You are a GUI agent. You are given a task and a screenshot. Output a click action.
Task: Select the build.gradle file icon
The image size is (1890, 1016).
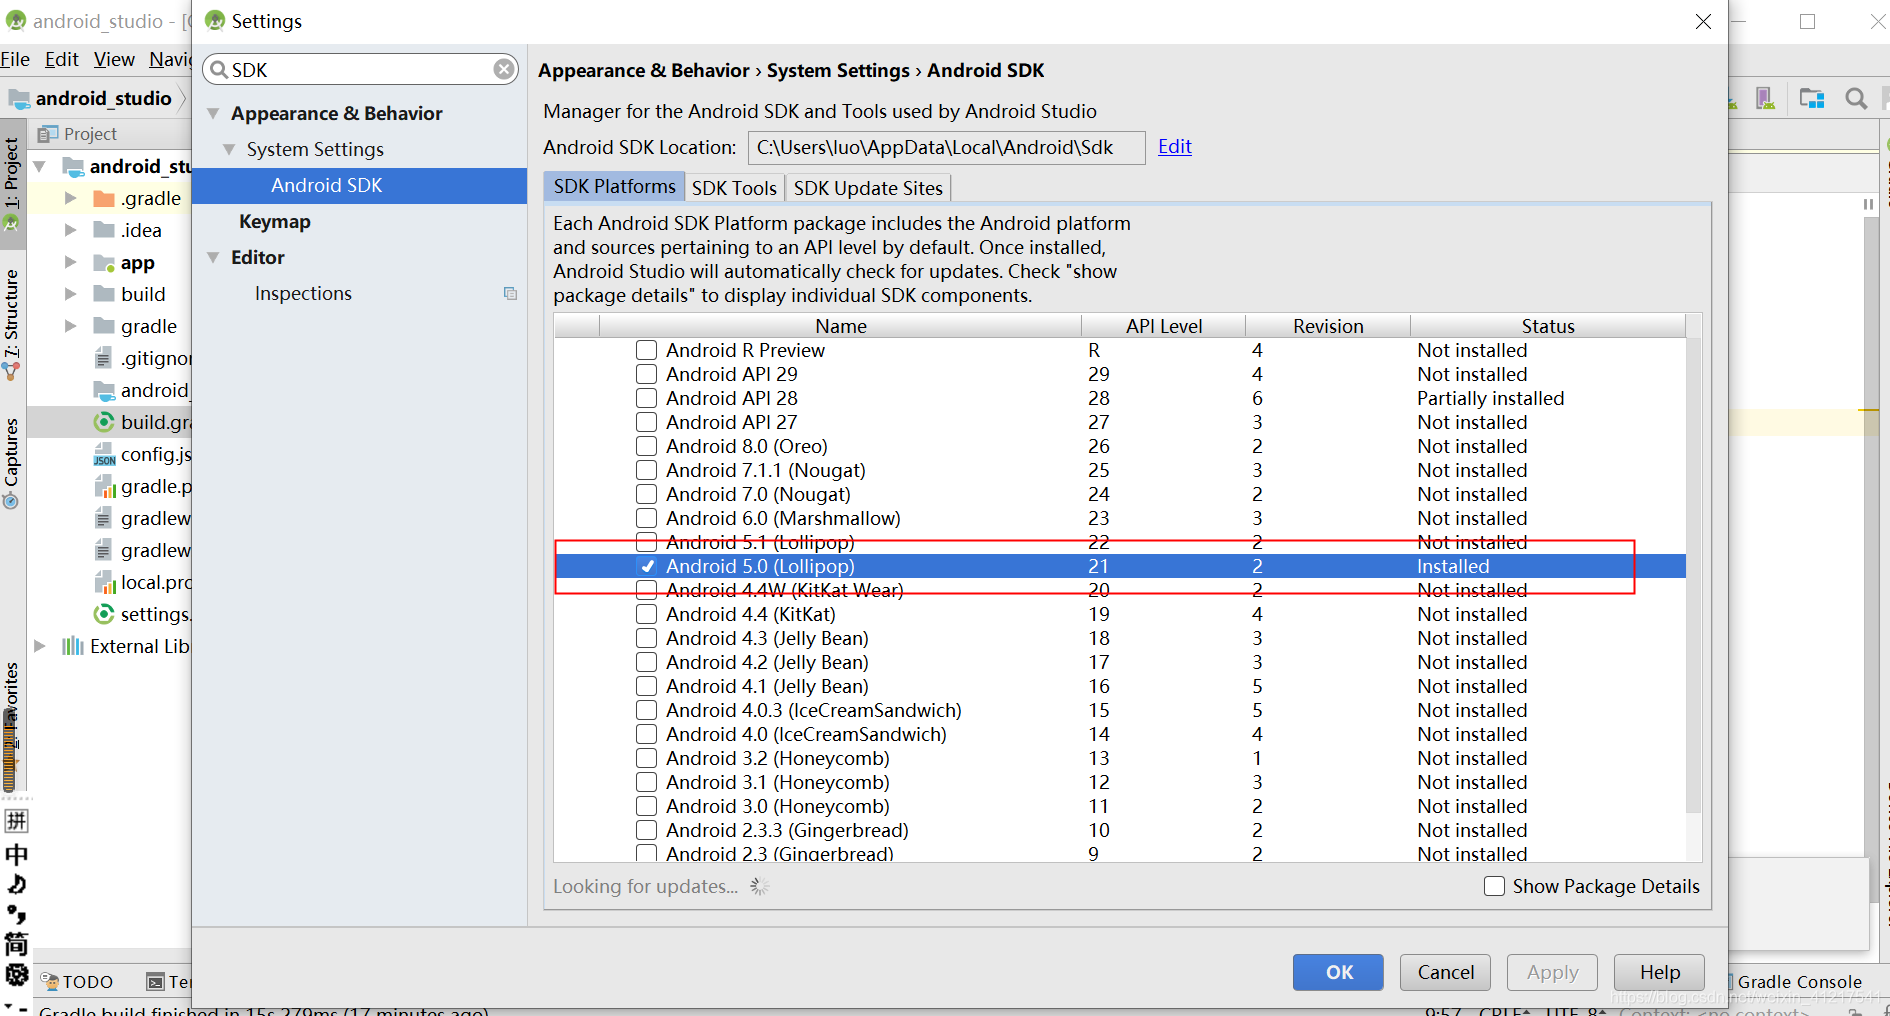pos(104,422)
